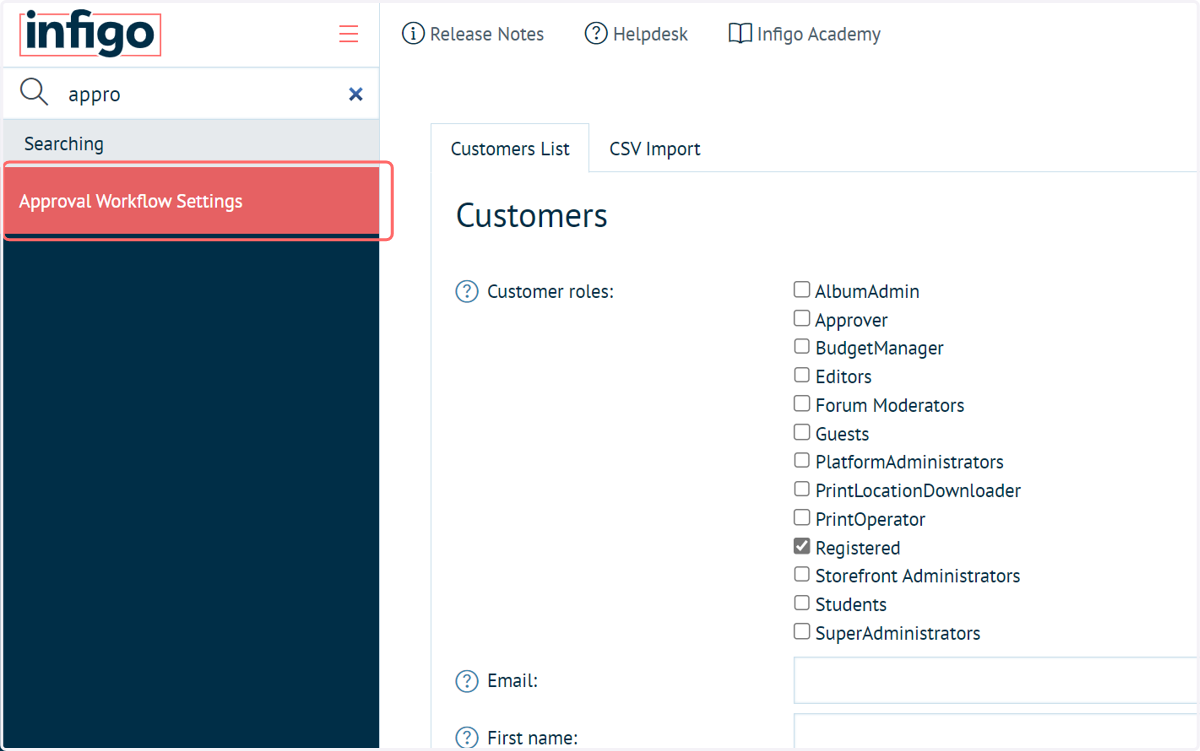
Task: Open help tooltip for Customer roles
Action: point(467,292)
